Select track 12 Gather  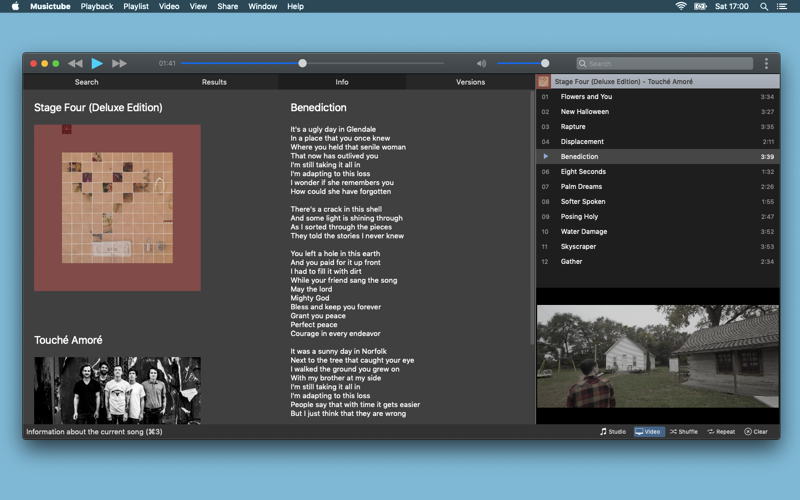pyautogui.click(x=658, y=261)
